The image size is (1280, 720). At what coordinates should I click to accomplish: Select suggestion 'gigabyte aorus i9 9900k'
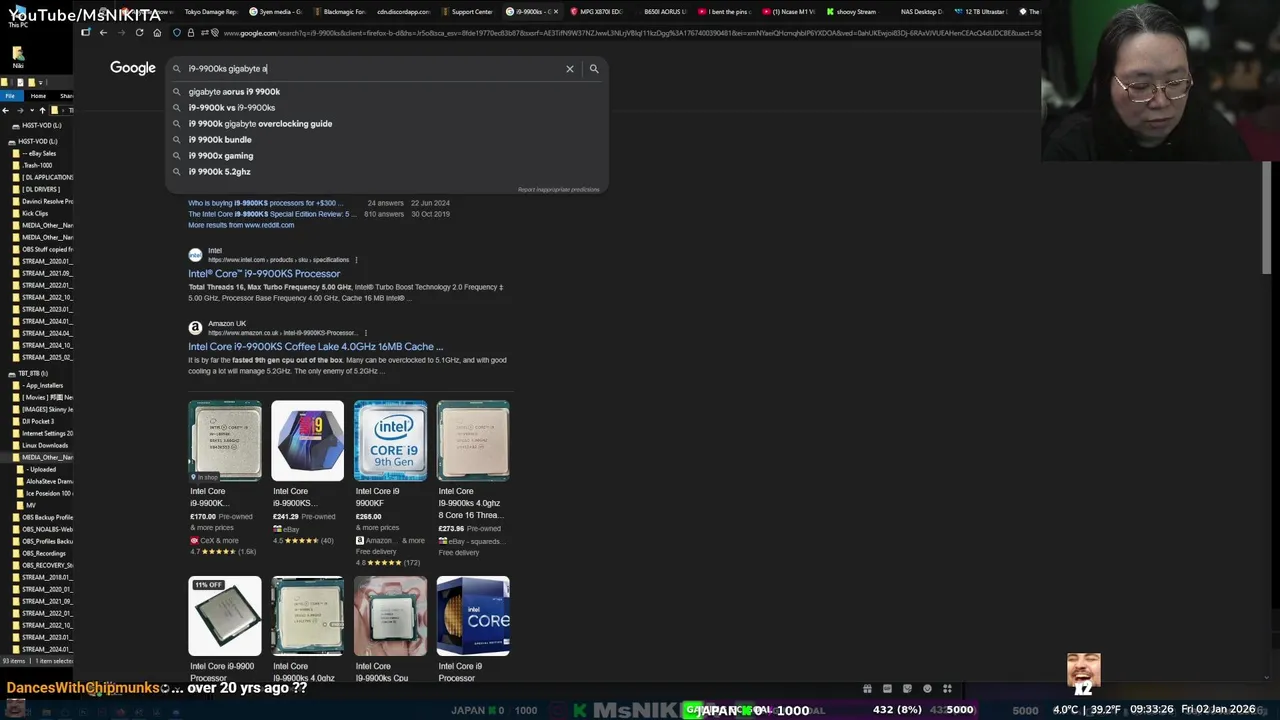(x=234, y=91)
